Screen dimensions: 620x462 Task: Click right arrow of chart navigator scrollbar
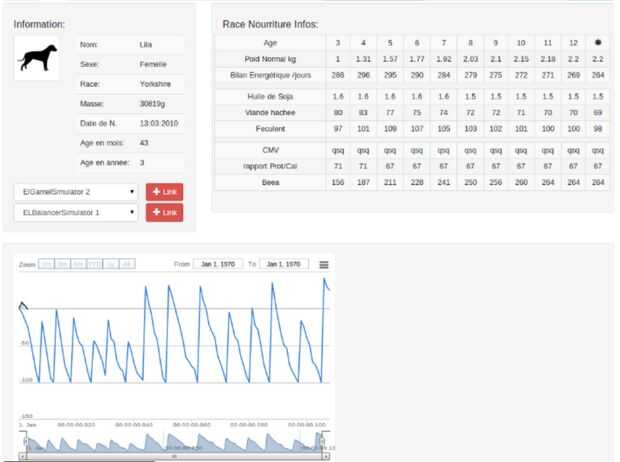pyautogui.click(x=326, y=456)
